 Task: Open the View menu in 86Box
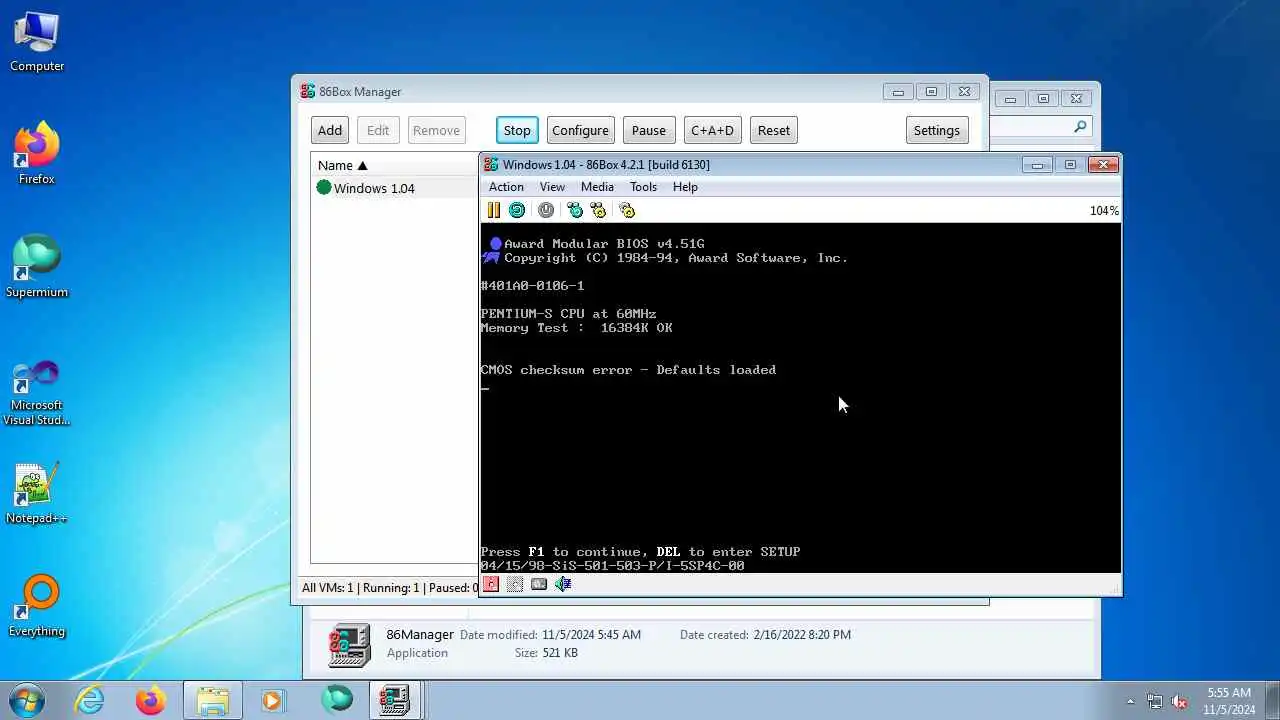point(552,187)
